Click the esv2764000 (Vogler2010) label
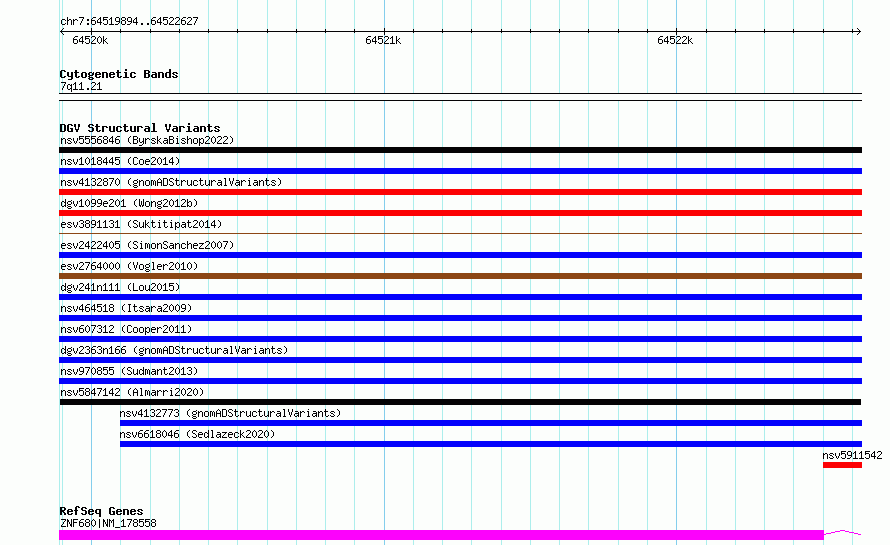Screen dimensions: 890x545 (129, 266)
